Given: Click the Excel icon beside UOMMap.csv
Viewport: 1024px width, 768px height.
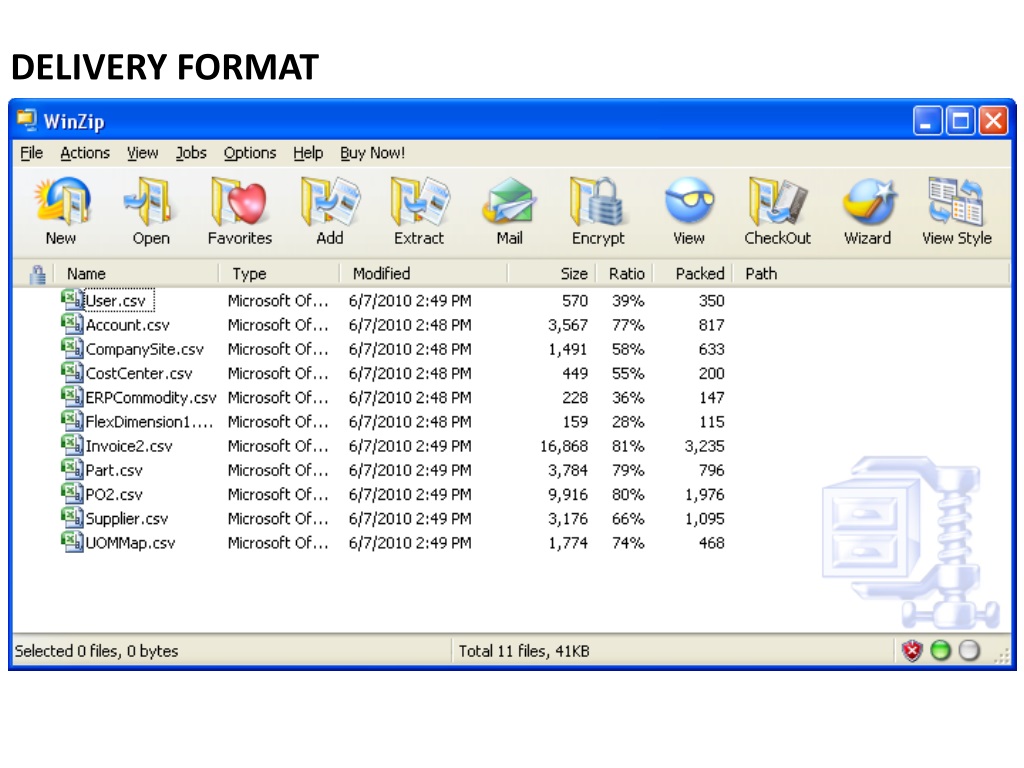Looking at the screenshot, I should [x=72, y=541].
